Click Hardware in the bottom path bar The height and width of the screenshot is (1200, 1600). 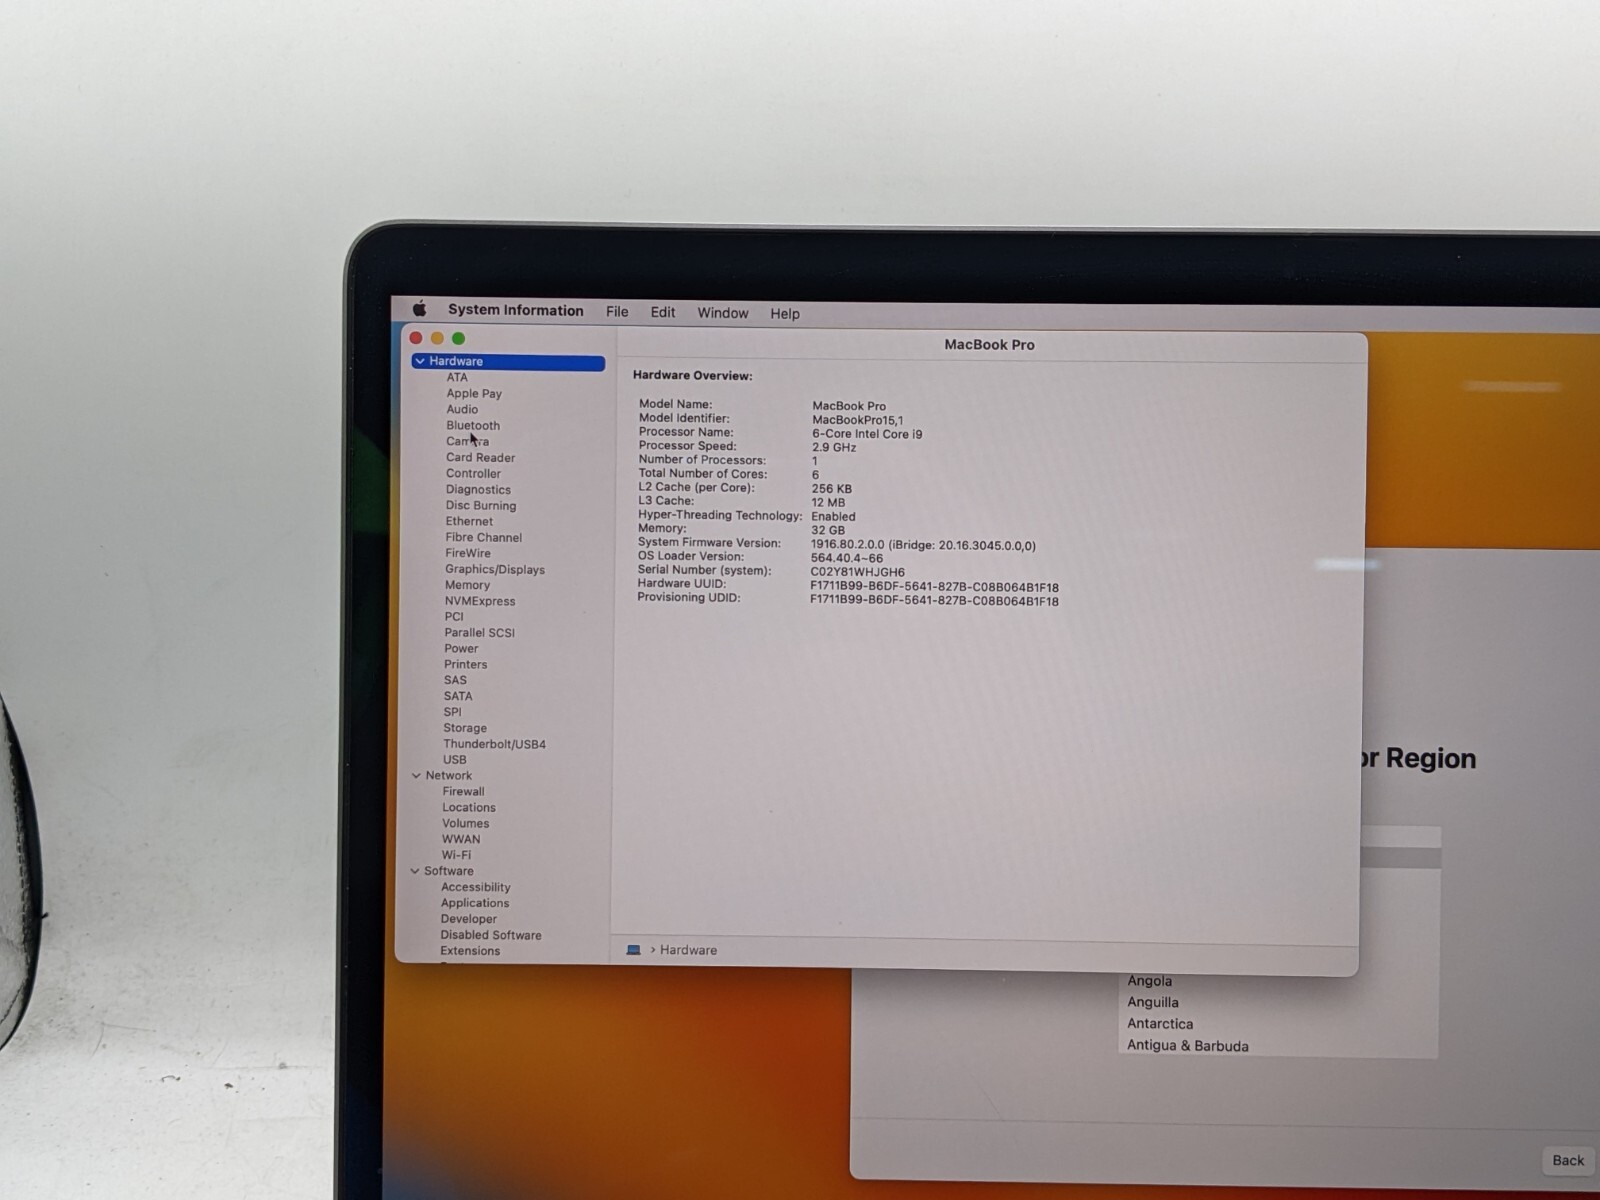click(688, 950)
